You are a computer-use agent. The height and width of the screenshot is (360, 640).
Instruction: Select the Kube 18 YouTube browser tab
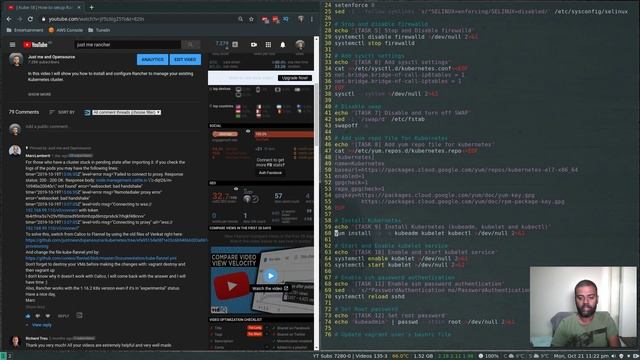(43, 7)
